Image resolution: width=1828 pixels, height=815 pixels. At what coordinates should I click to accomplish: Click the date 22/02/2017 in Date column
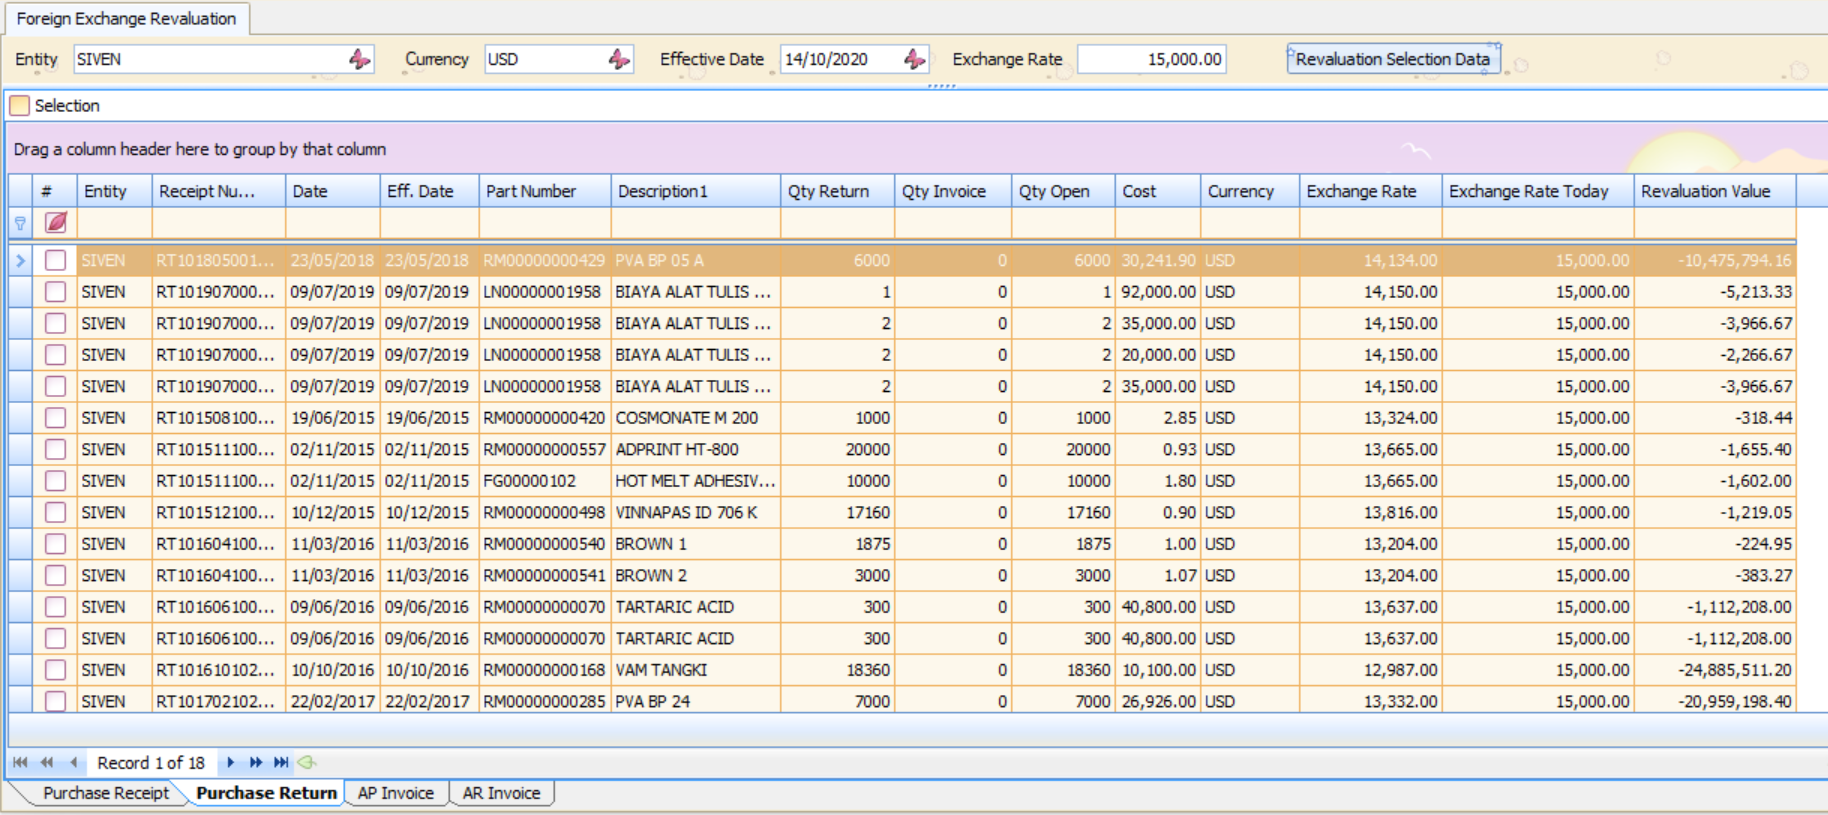[x=332, y=701]
